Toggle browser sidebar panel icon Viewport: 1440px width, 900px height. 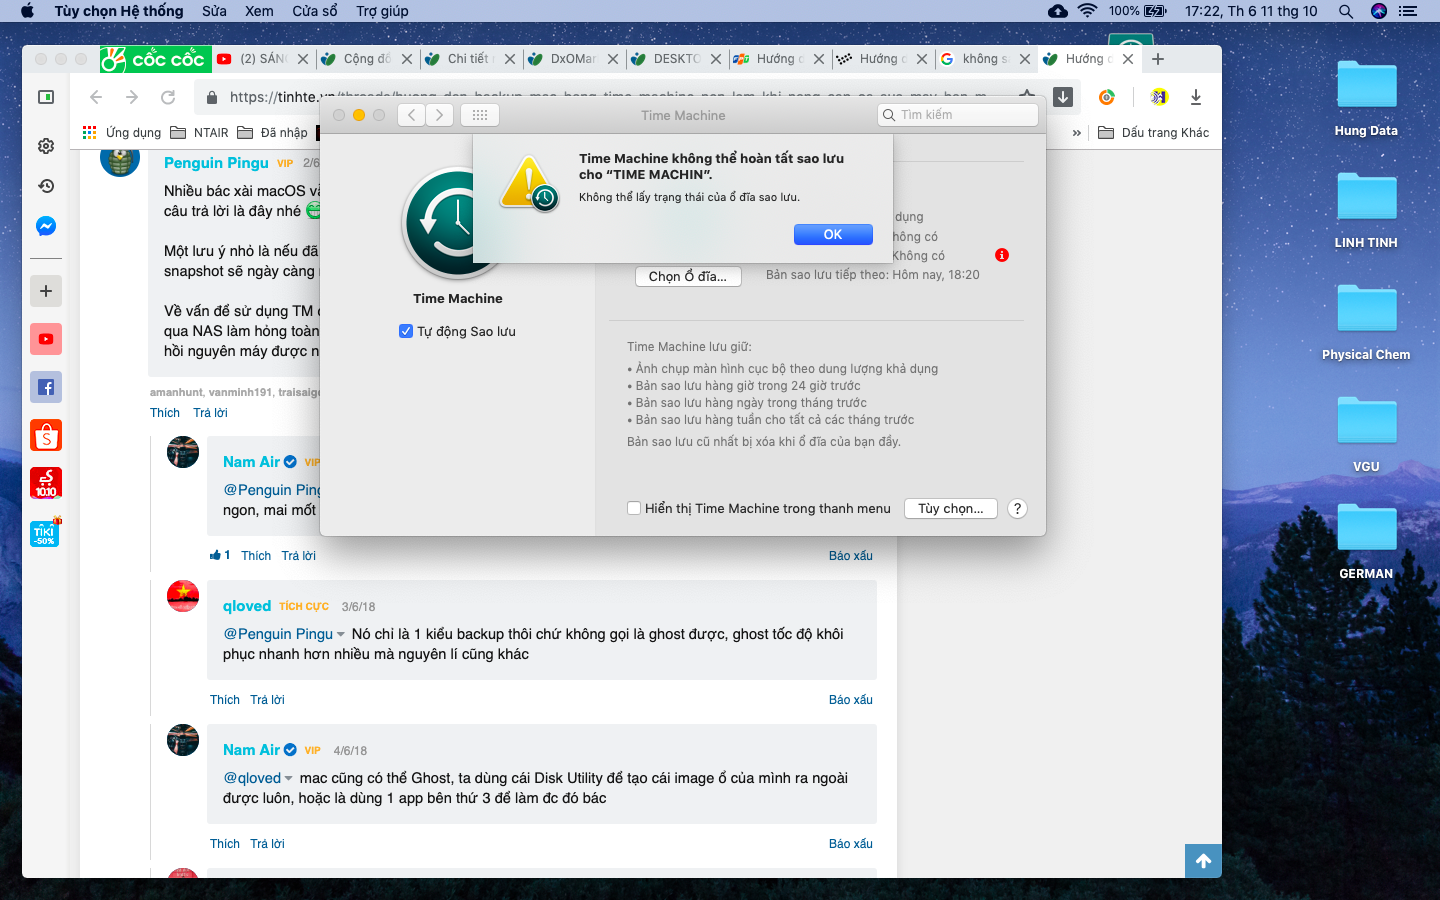[x=46, y=97]
